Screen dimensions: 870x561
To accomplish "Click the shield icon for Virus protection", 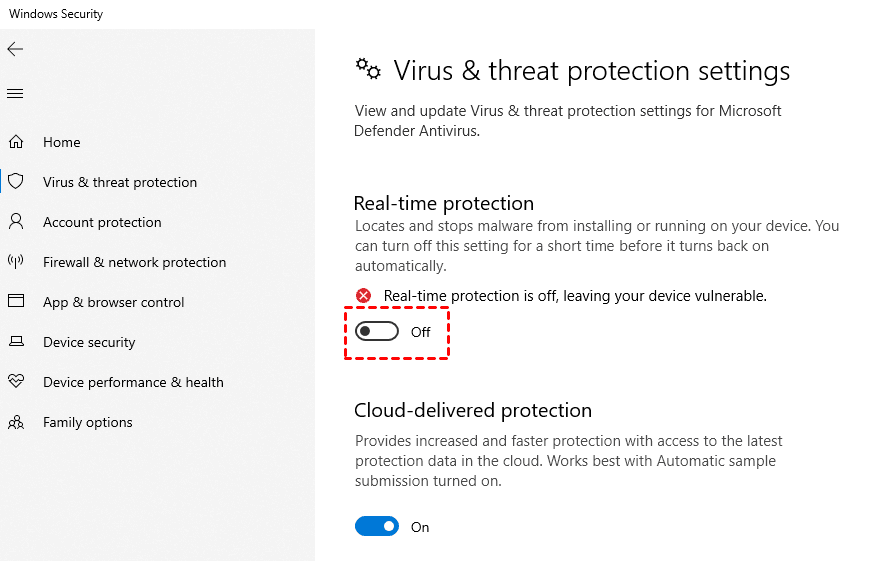I will (16, 182).
